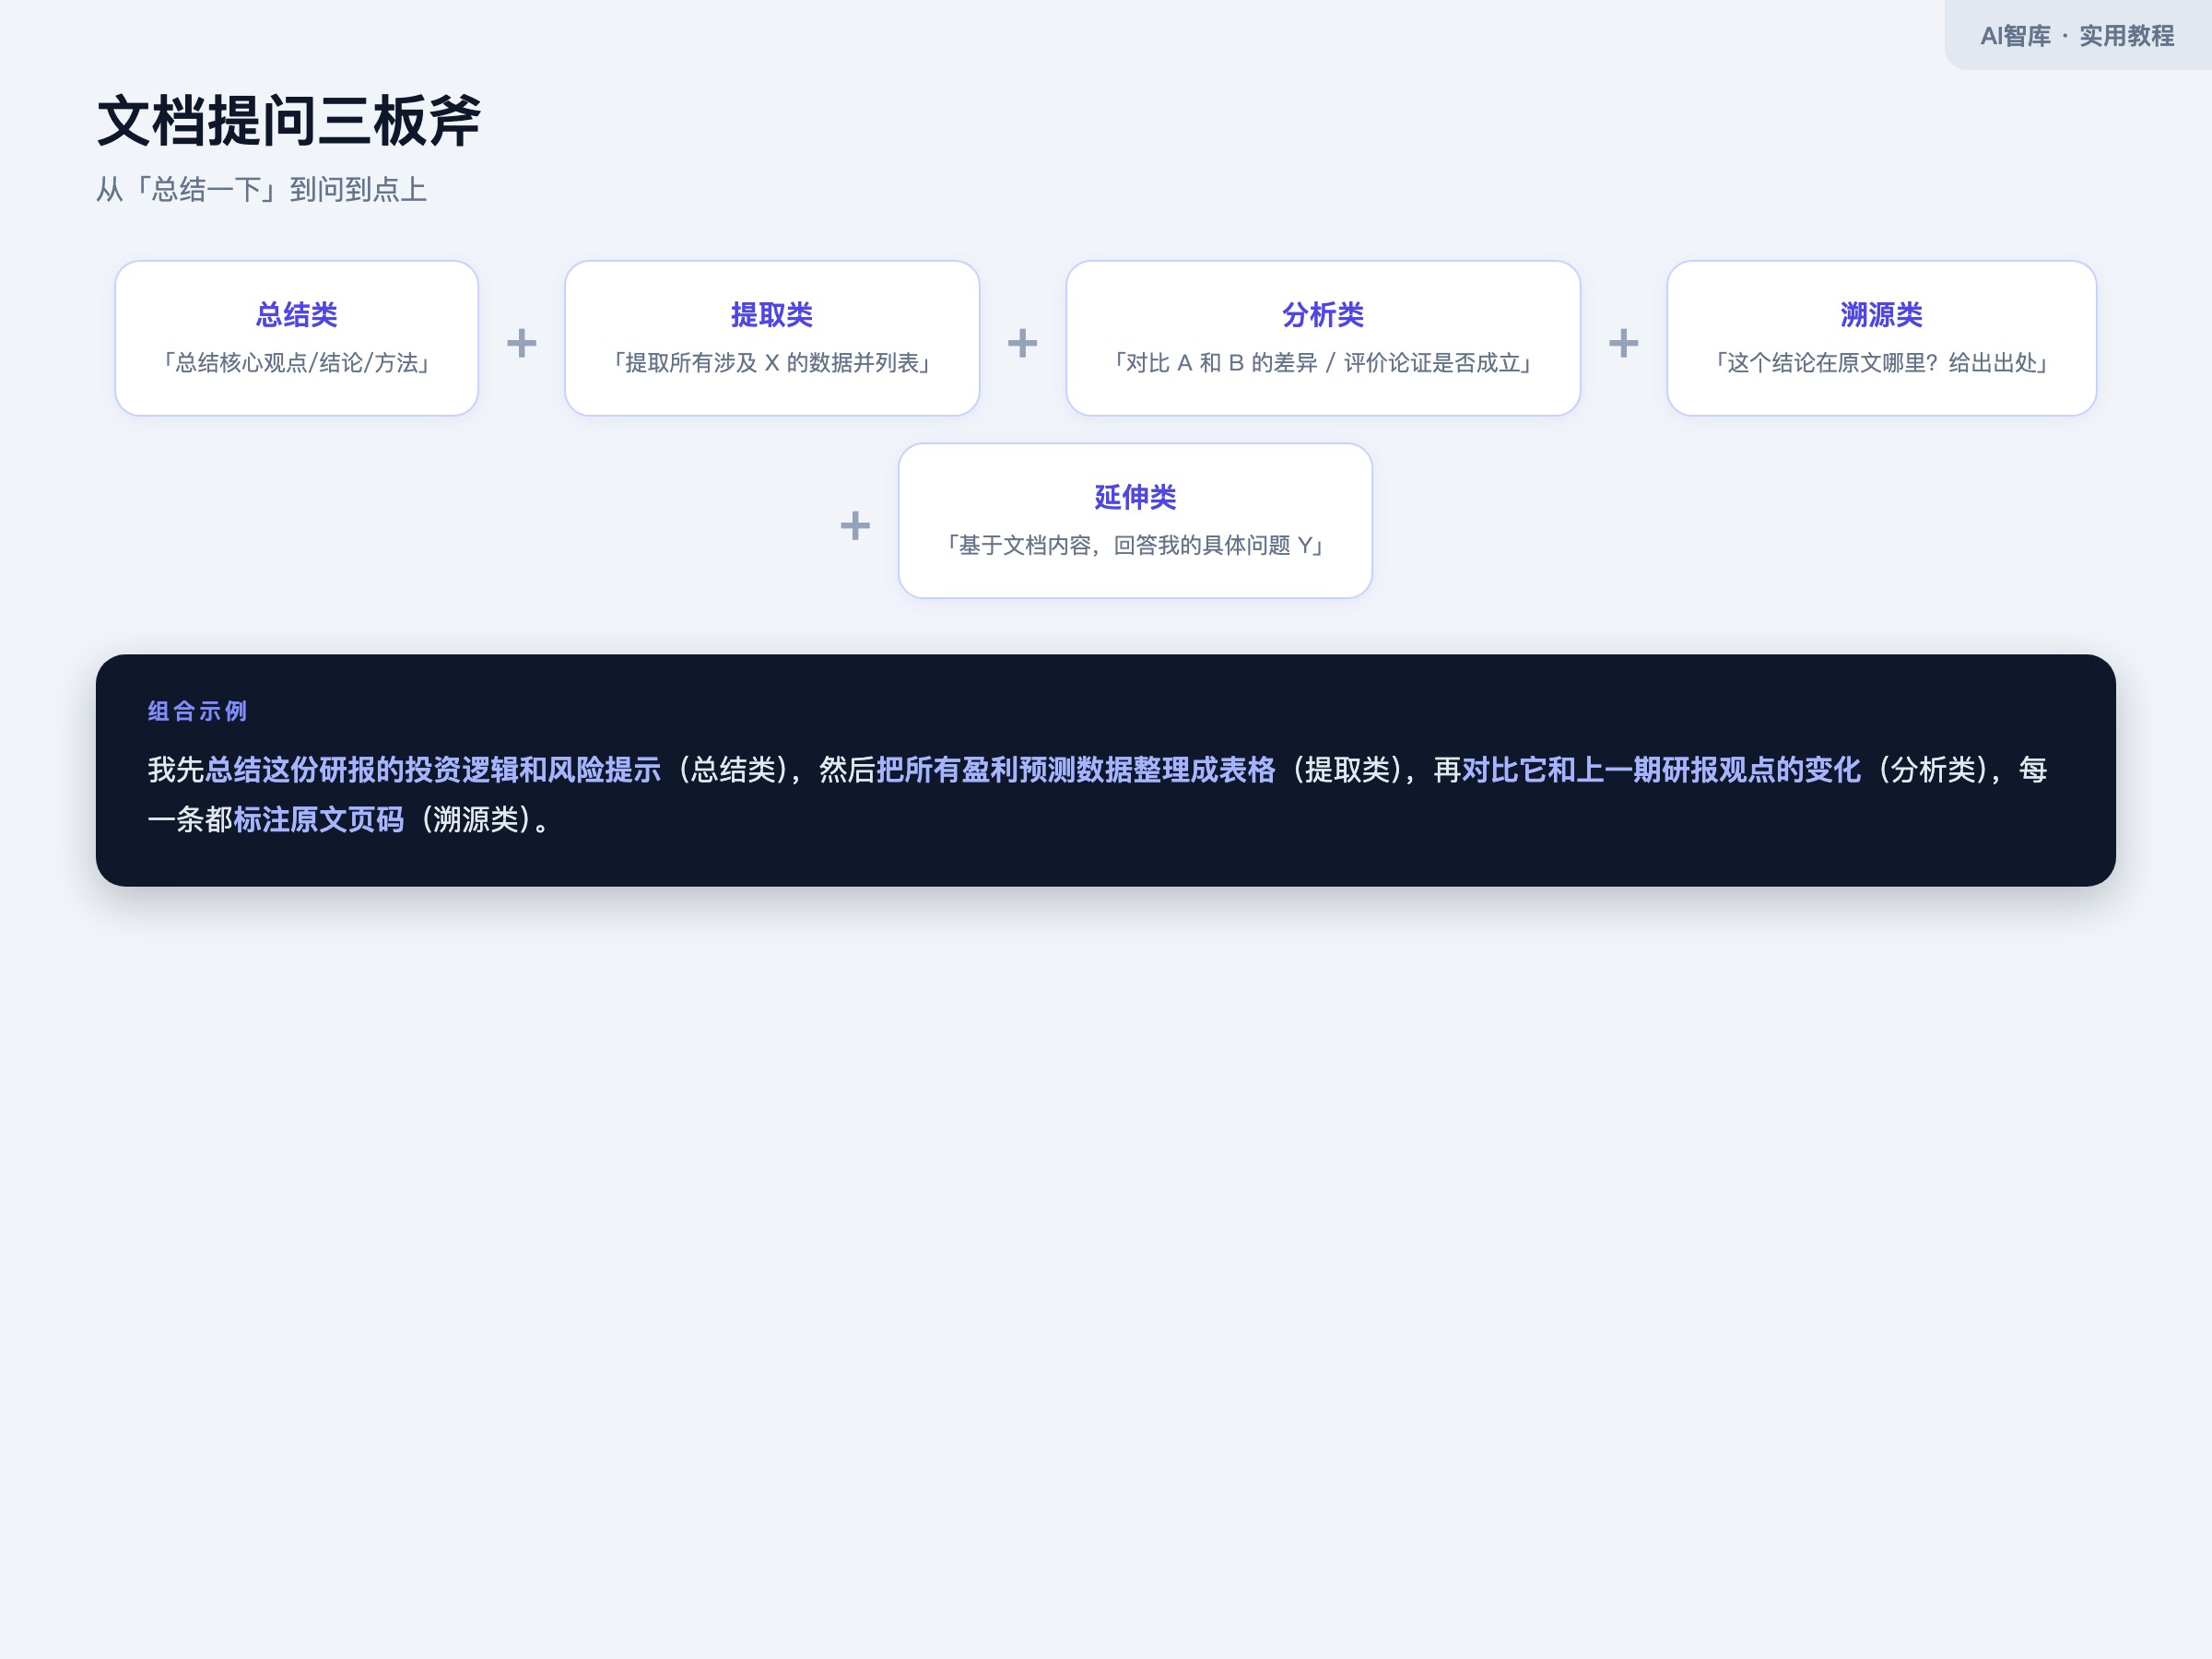2212x1659 pixels.
Task: Select text 「提取所有涉及 X 的数据并列表」
Action: point(772,363)
